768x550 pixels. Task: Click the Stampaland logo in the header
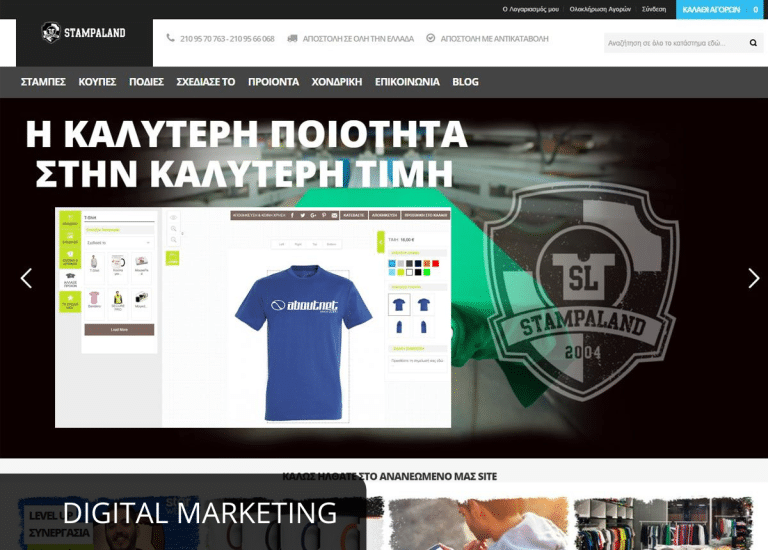tap(84, 33)
